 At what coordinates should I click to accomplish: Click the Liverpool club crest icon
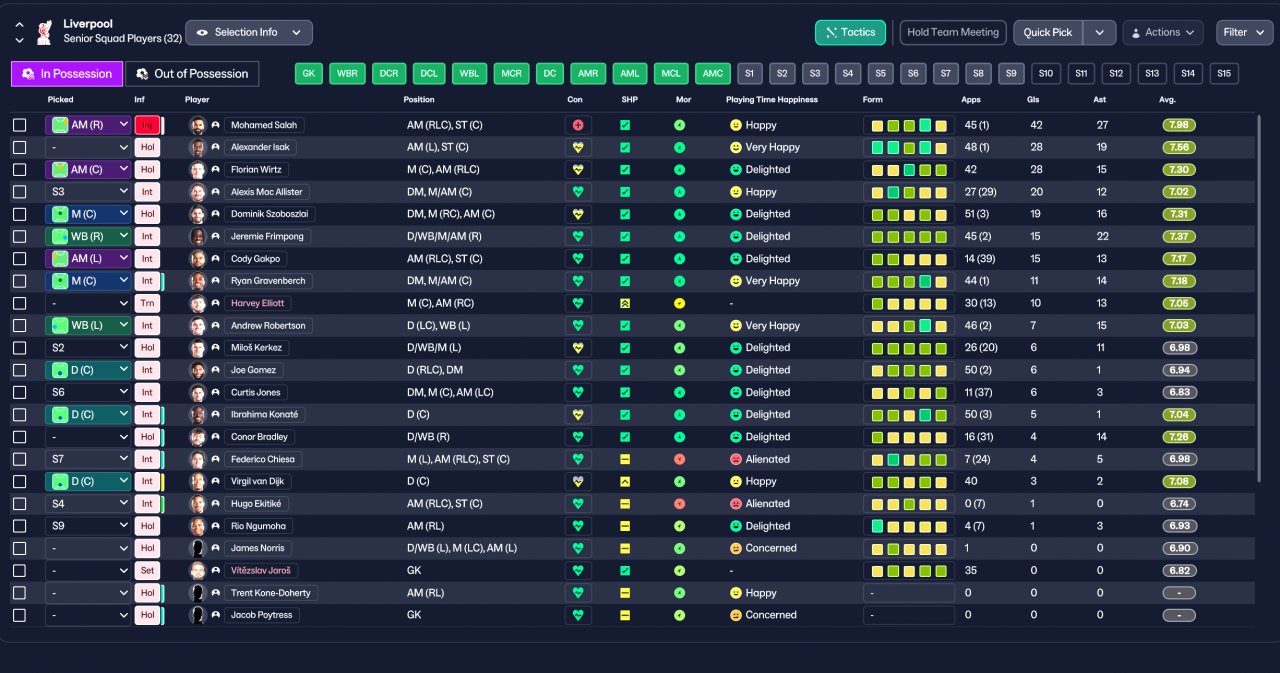[x=43, y=32]
